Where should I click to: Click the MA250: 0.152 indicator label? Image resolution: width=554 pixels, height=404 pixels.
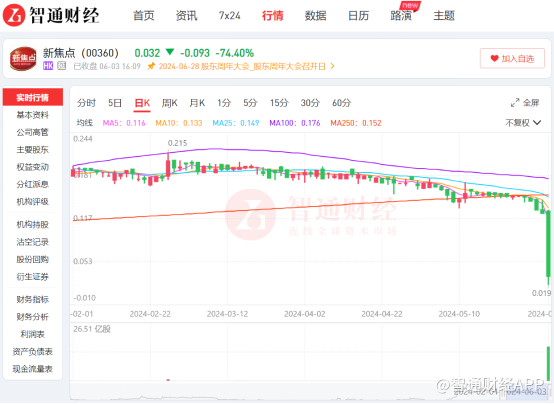[356, 123]
